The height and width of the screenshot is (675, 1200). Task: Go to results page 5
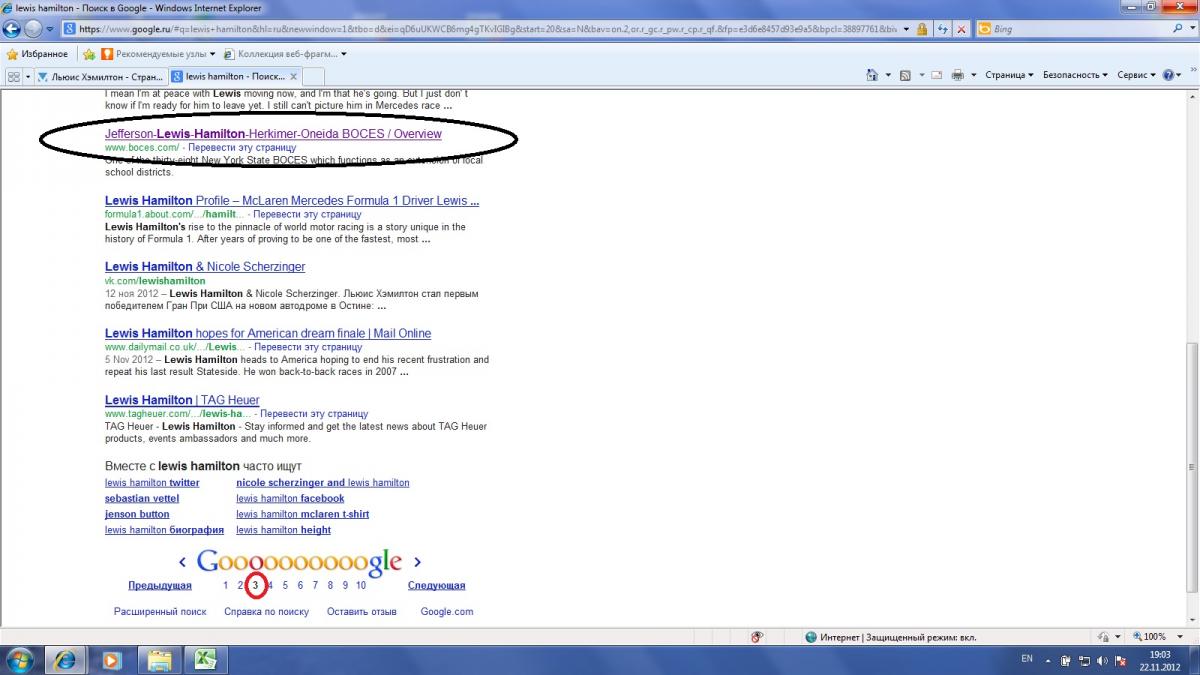tap(285, 585)
